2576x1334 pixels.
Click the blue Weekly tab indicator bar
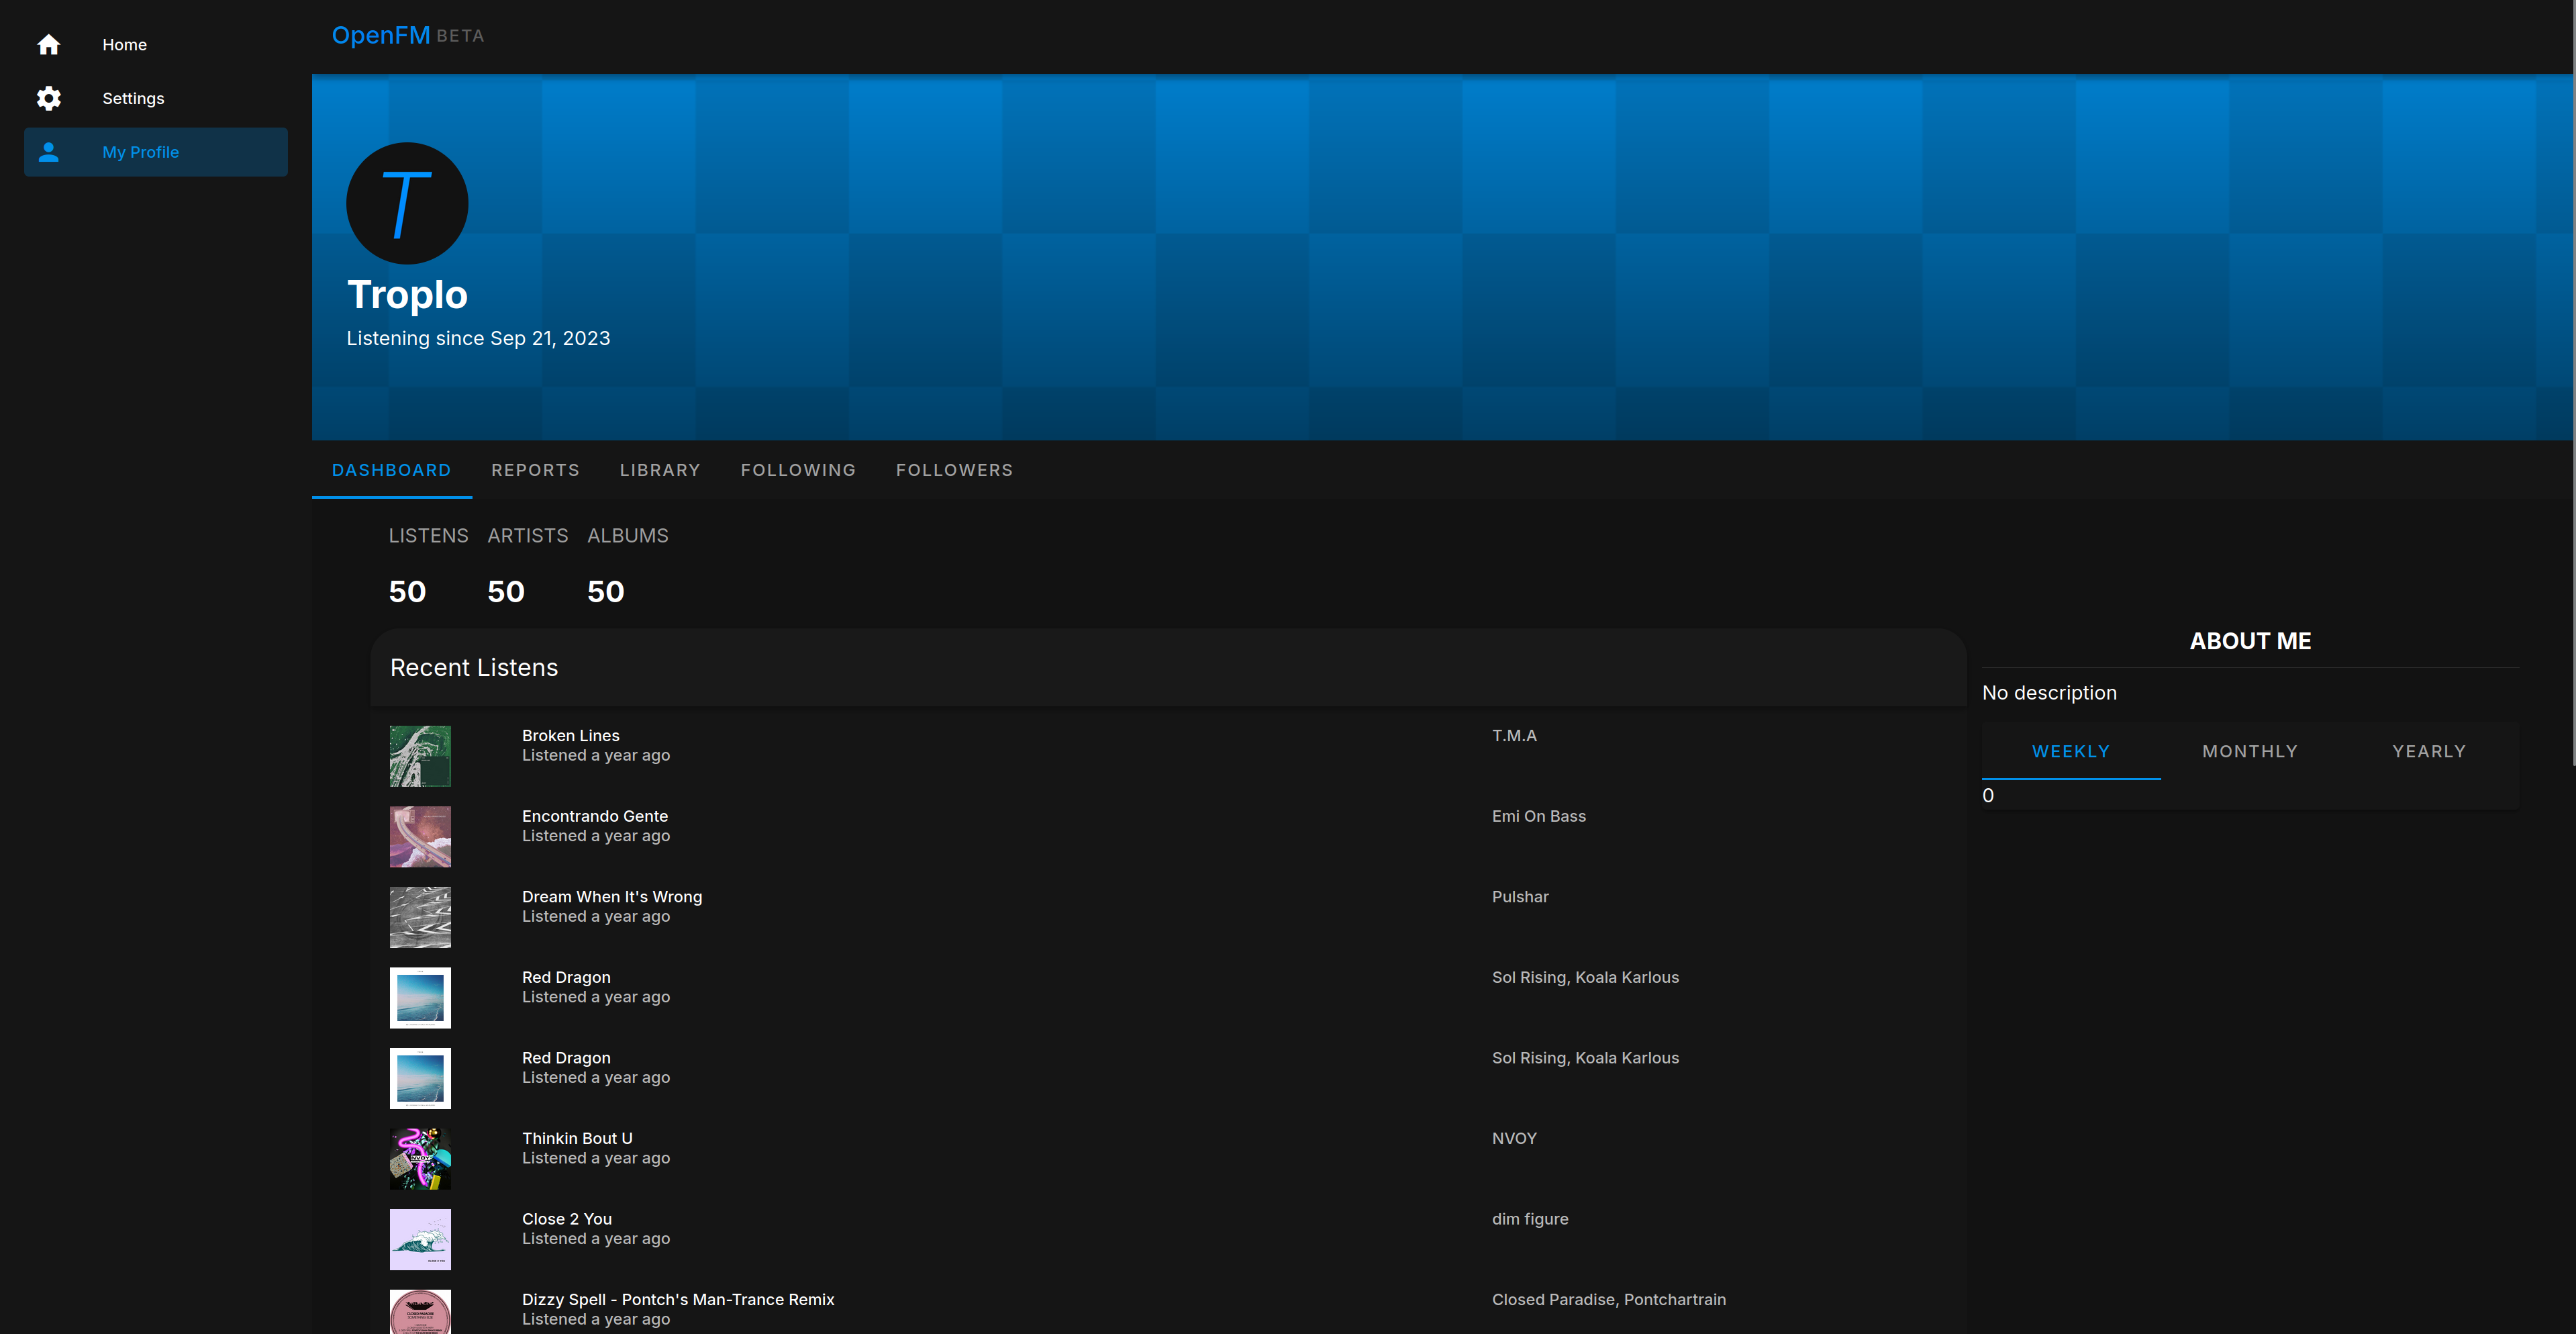[2071, 778]
